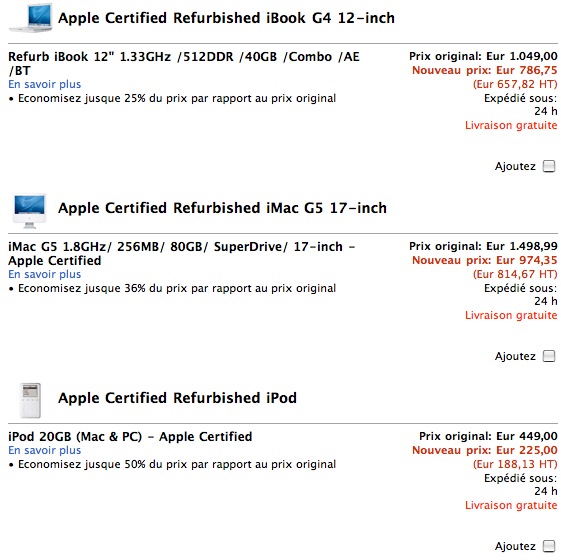
Task: Click the Nouveau prix Eur 974,35 text
Action: [484, 260]
